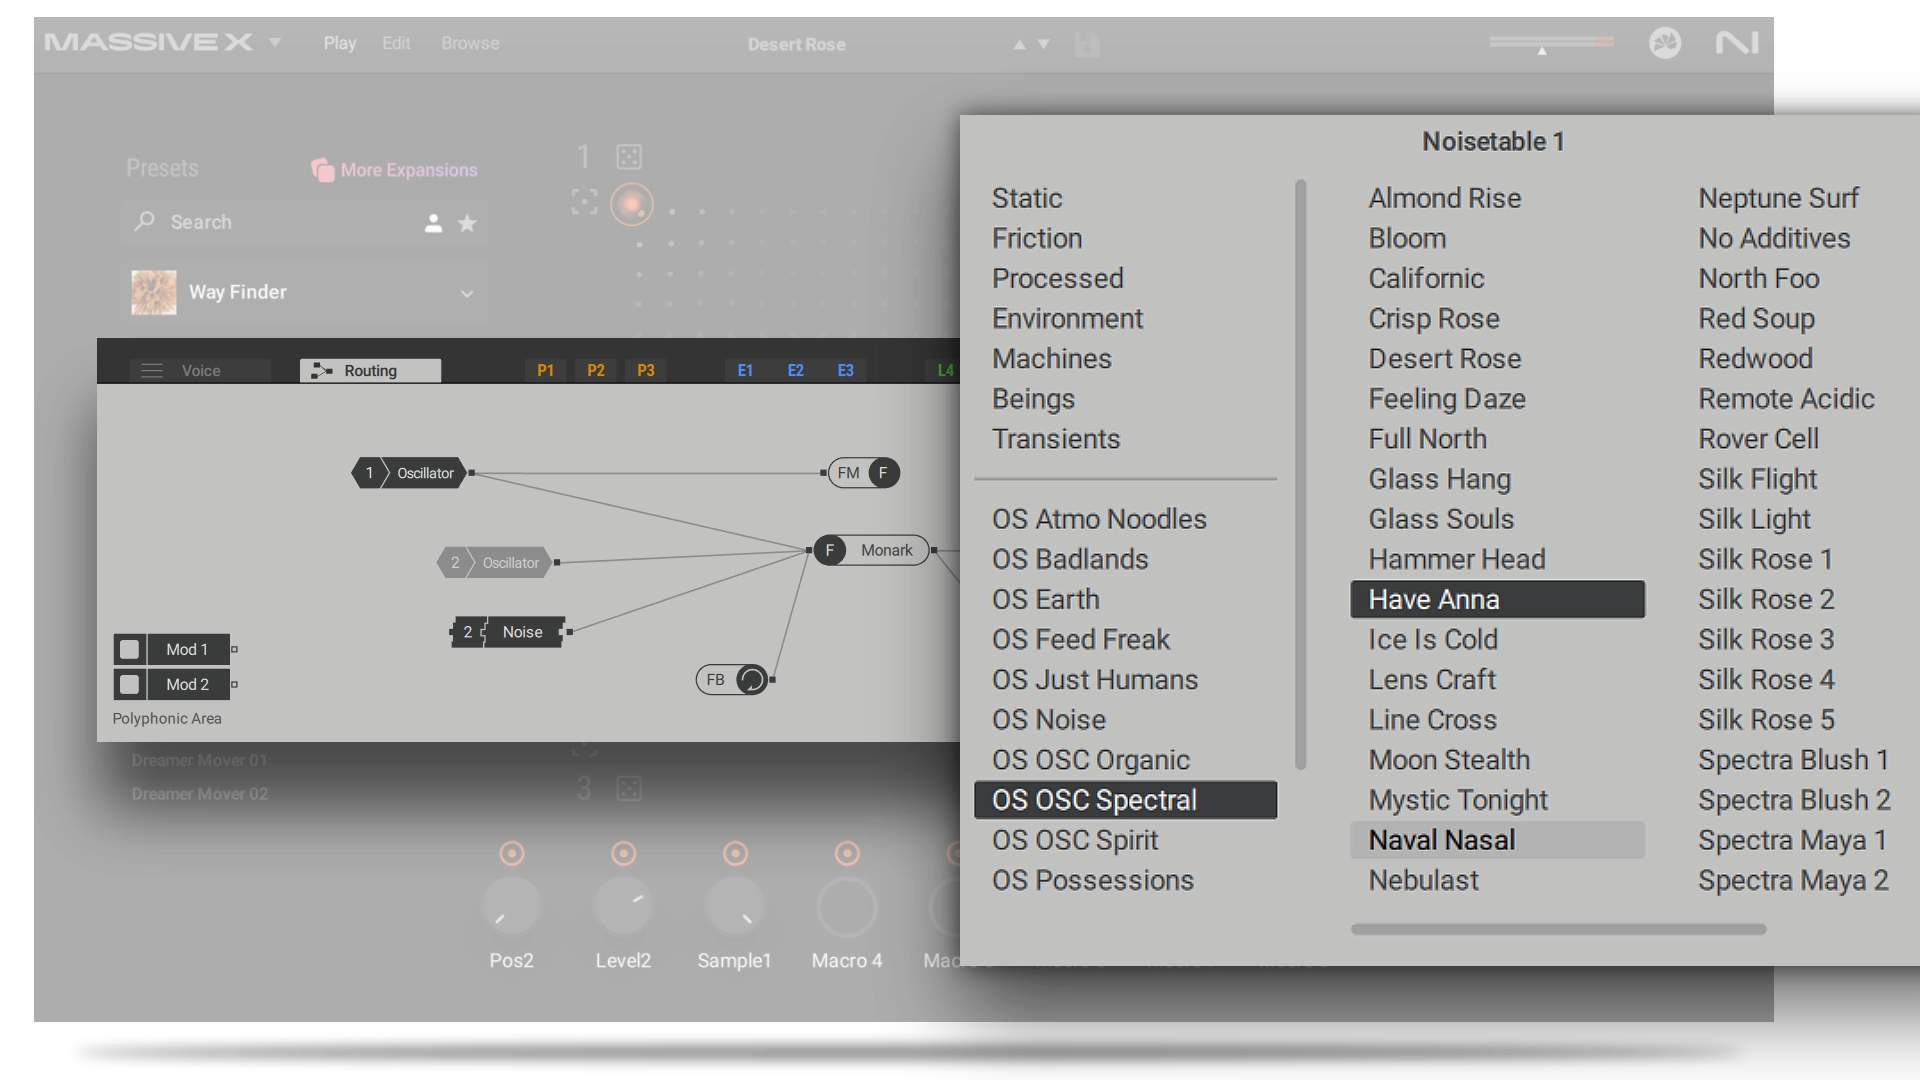Select the Neptune Surf noisetable
1920x1080 pixels.
(x=1778, y=198)
